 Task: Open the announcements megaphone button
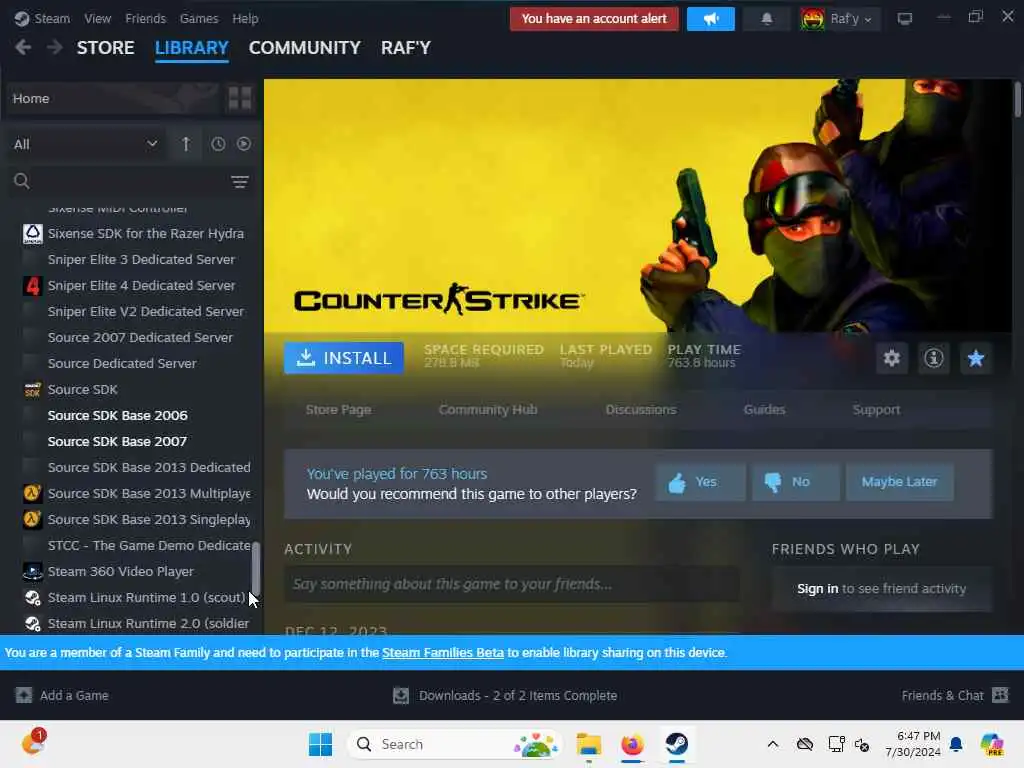(x=711, y=19)
